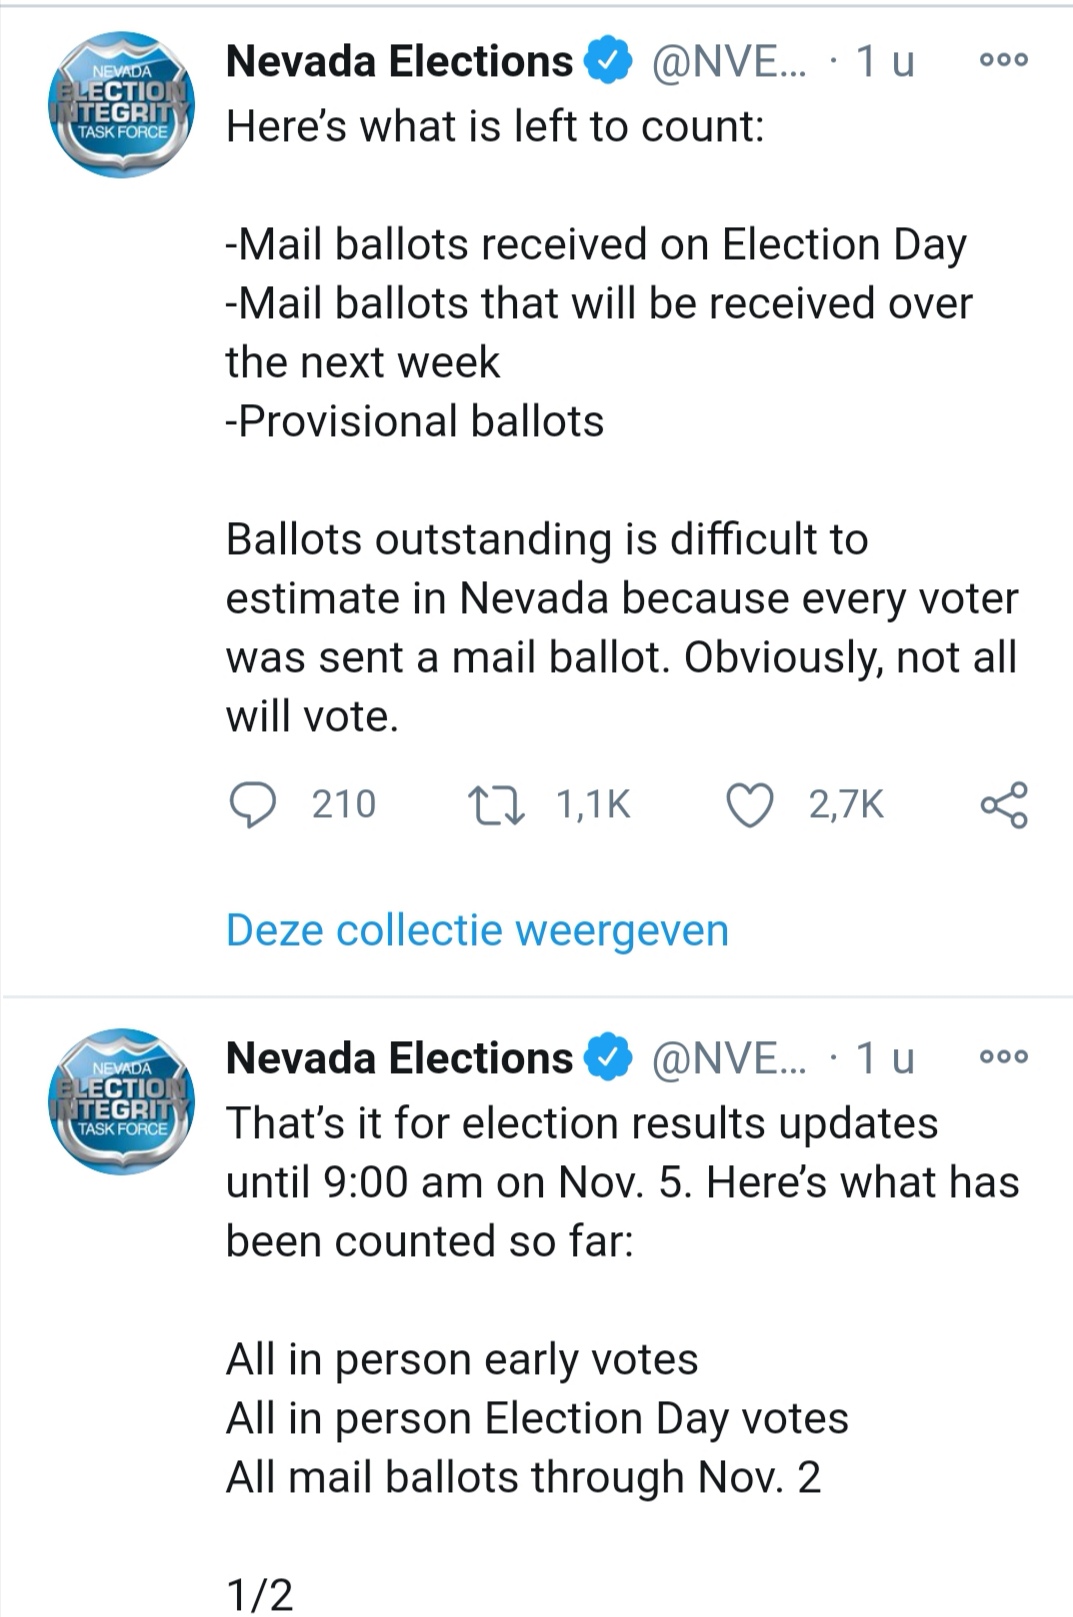Click 'Deze collectie weergeven' link

pyautogui.click(x=477, y=930)
